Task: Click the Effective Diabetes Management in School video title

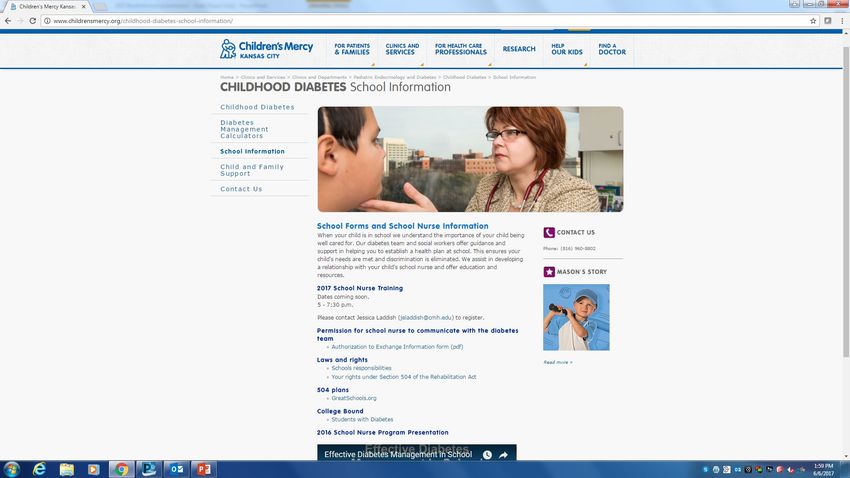Action: point(398,454)
